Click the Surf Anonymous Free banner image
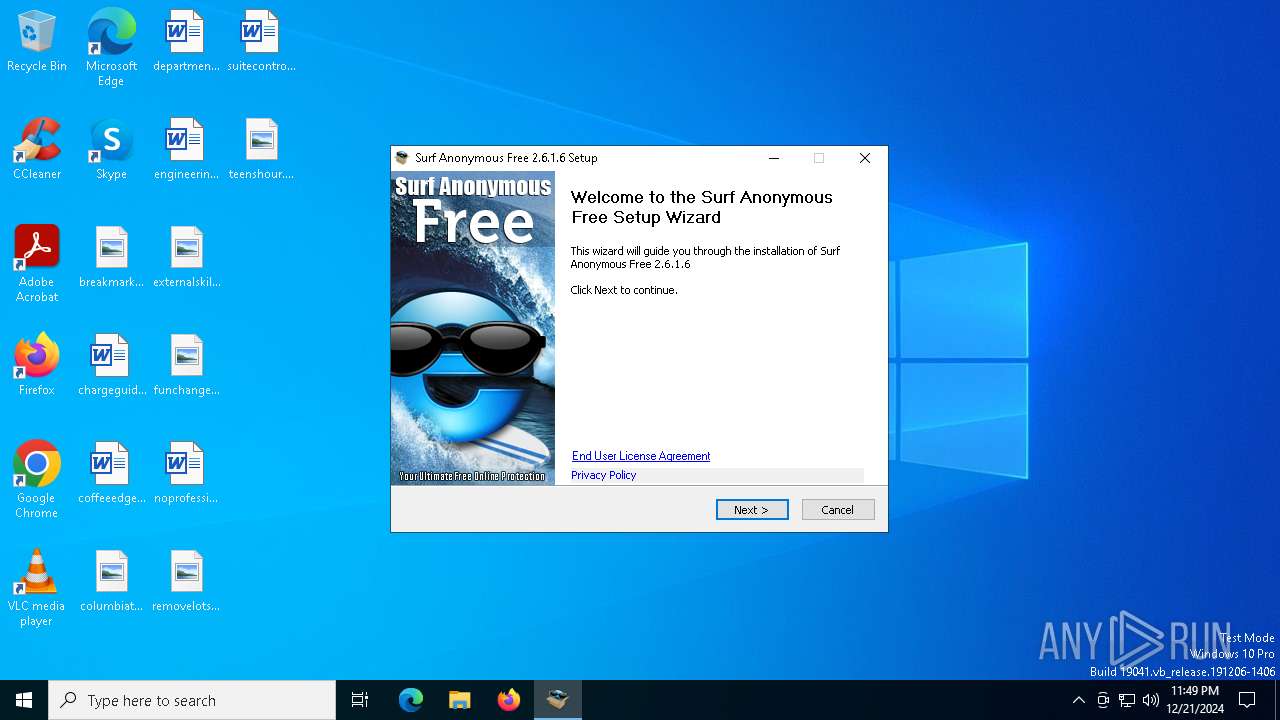1280x720 pixels. pos(473,328)
